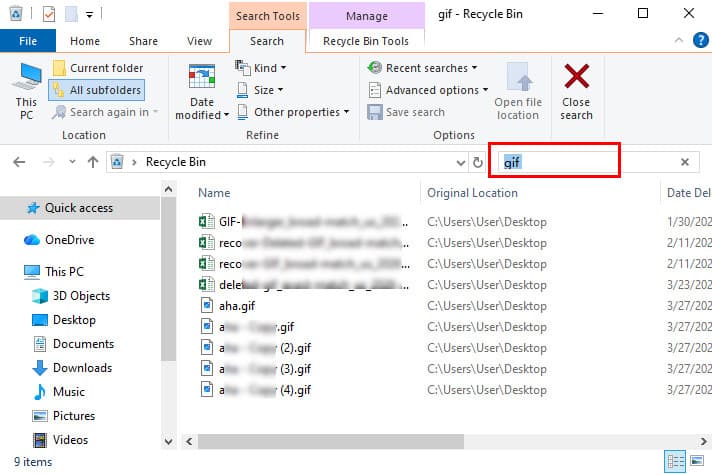Click Recycle Bin icon in title bar
This screenshot has width=712, height=474.
pos(16,14)
